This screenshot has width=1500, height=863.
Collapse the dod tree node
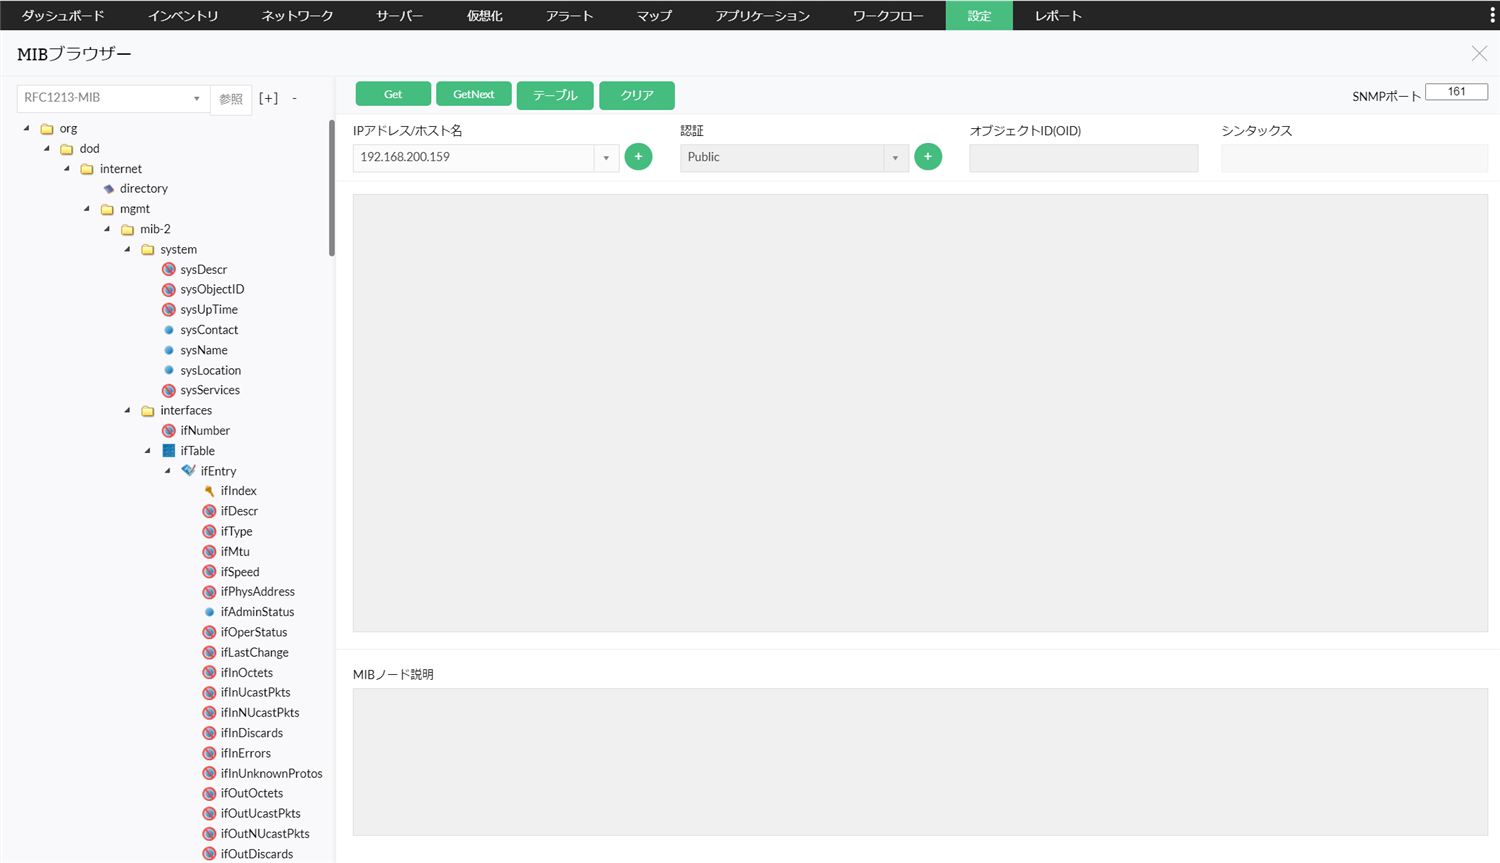pyautogui.click(x=47, y=148)
